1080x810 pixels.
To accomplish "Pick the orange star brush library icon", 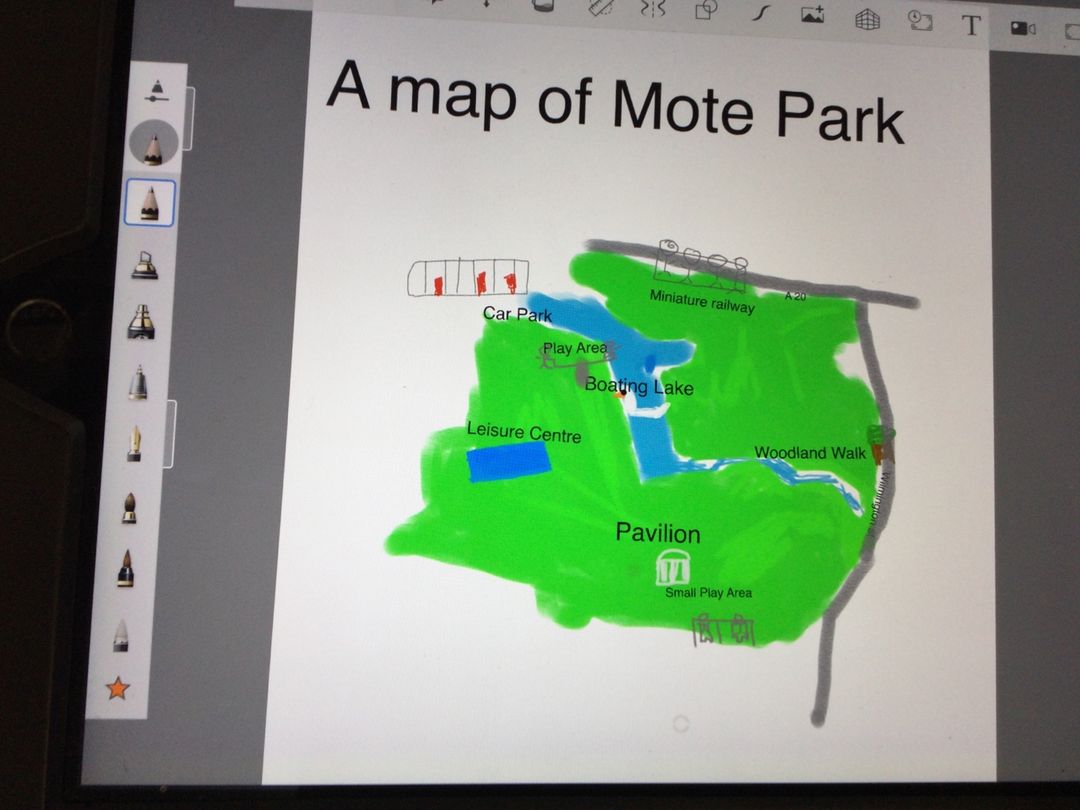I will pos(118,688).
